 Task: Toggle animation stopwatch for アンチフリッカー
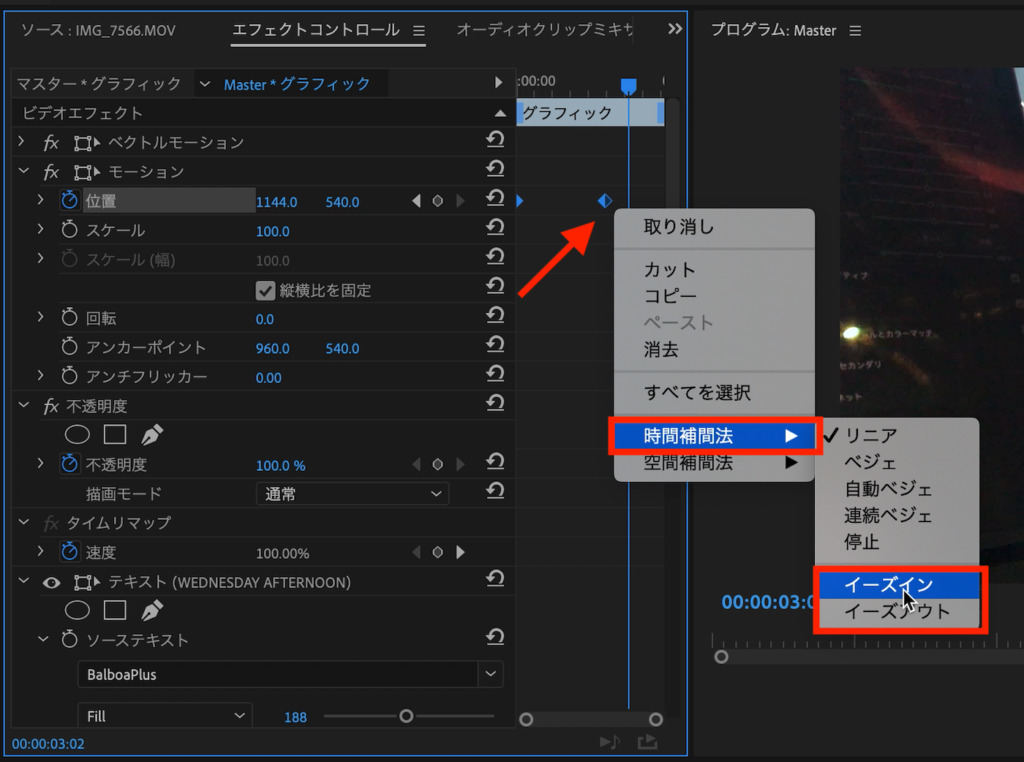69,375
